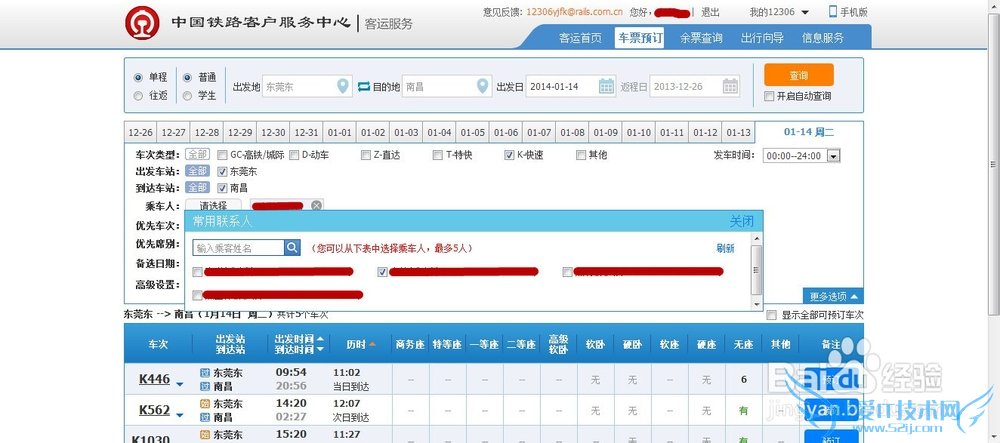
Task: Enable automatic query checkbox
Action: pyautogui.click(x=769, y=96)
